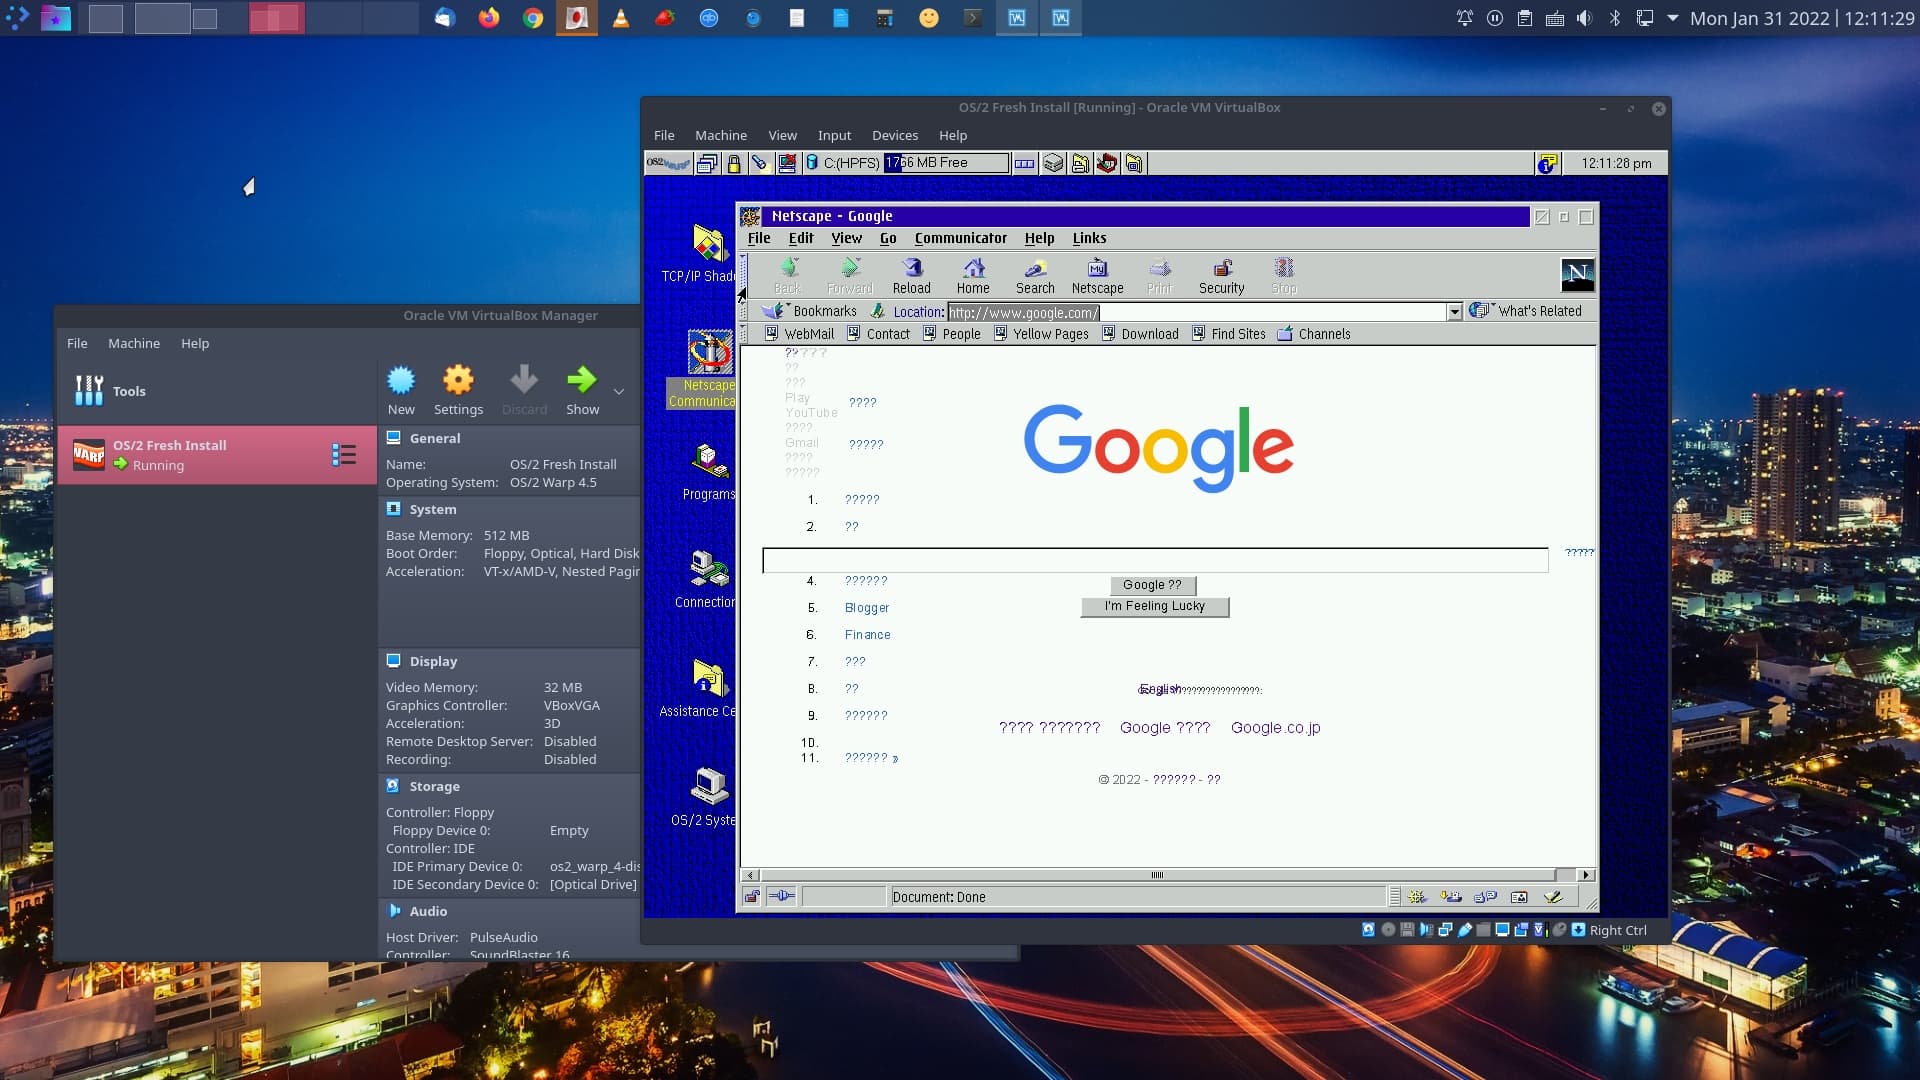Click the I'm Feeling Lucky button

pyautogui.click(x=1154, y=606)
